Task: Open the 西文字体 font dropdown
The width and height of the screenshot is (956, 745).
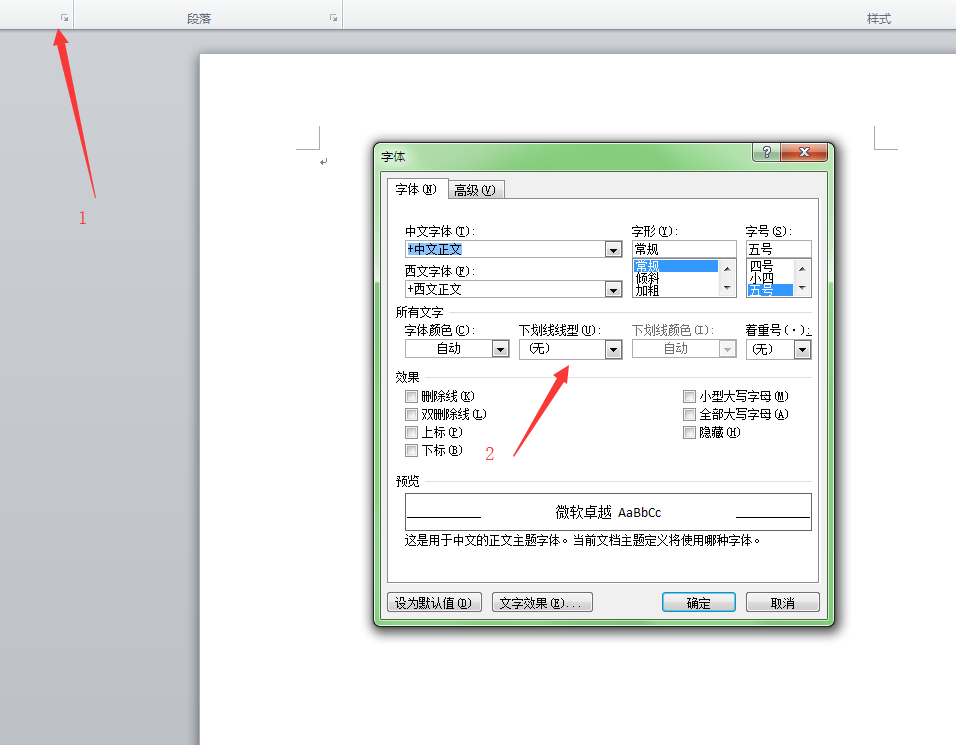Action: (615, 289)
